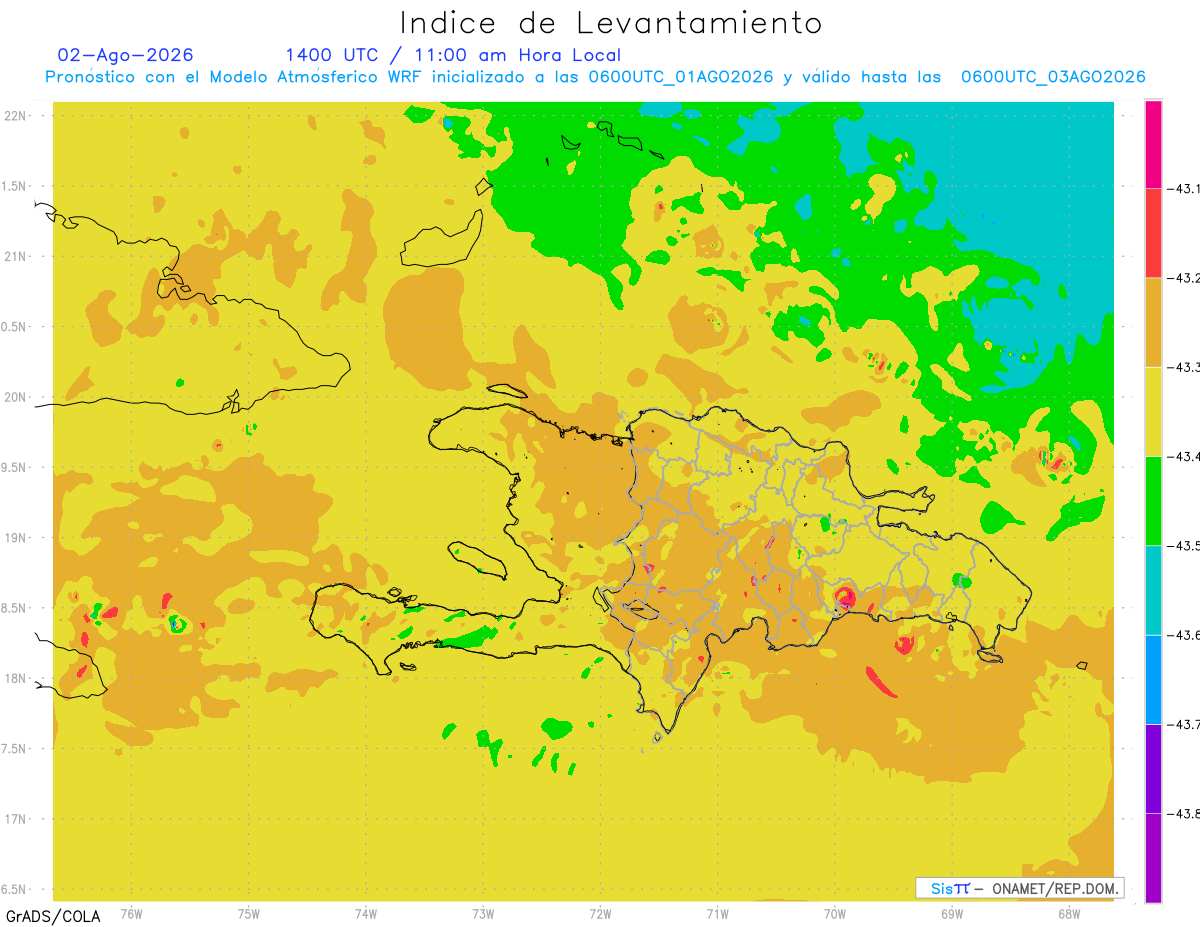Click the "-43.3" scale value

[1183, 367]
